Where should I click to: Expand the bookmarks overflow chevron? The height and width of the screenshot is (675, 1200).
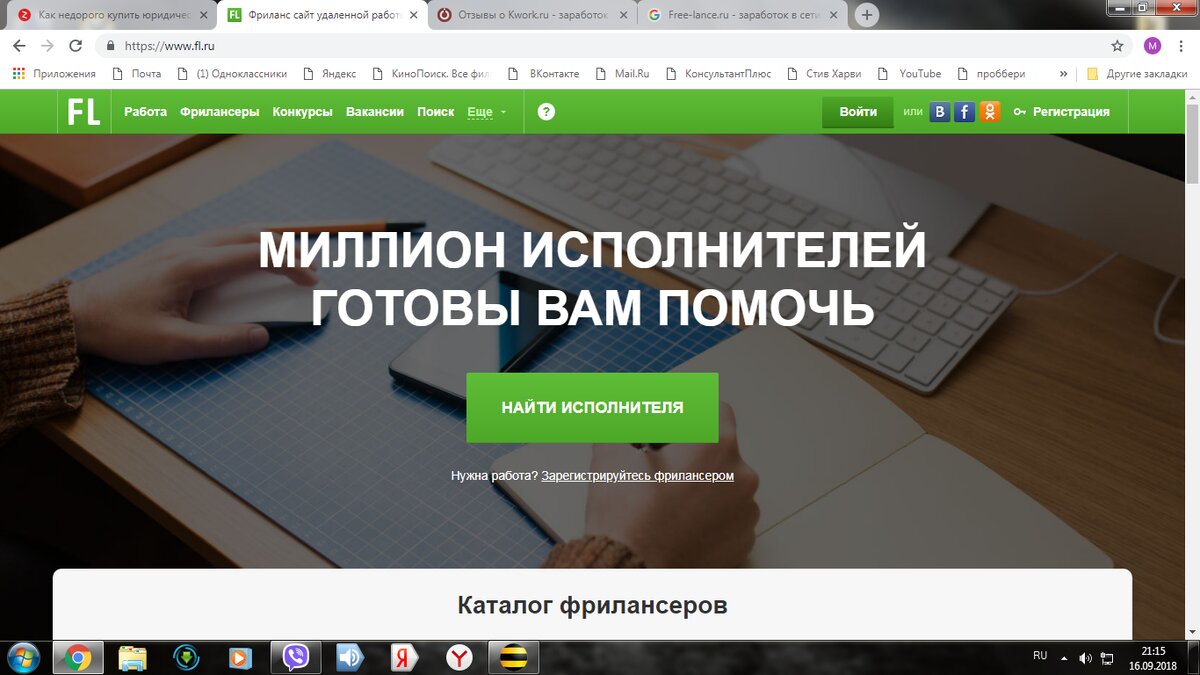pyautogui.click(x=1063, y=73)
